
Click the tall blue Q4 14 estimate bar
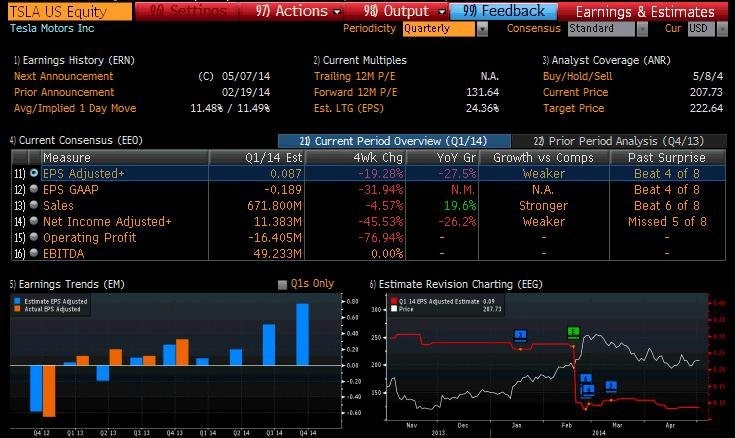[x=302, y=334]
